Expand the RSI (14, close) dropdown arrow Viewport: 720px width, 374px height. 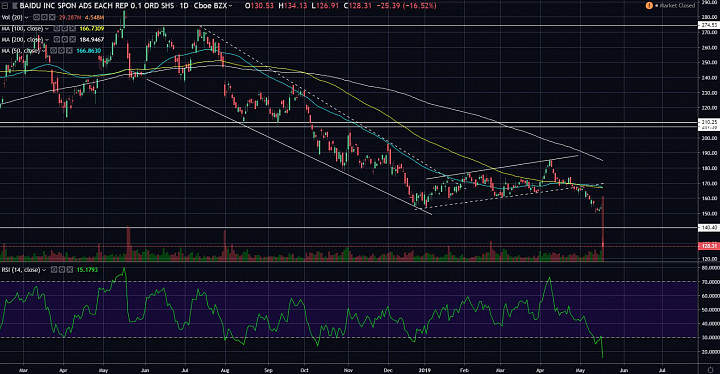[x=44, y=270]
